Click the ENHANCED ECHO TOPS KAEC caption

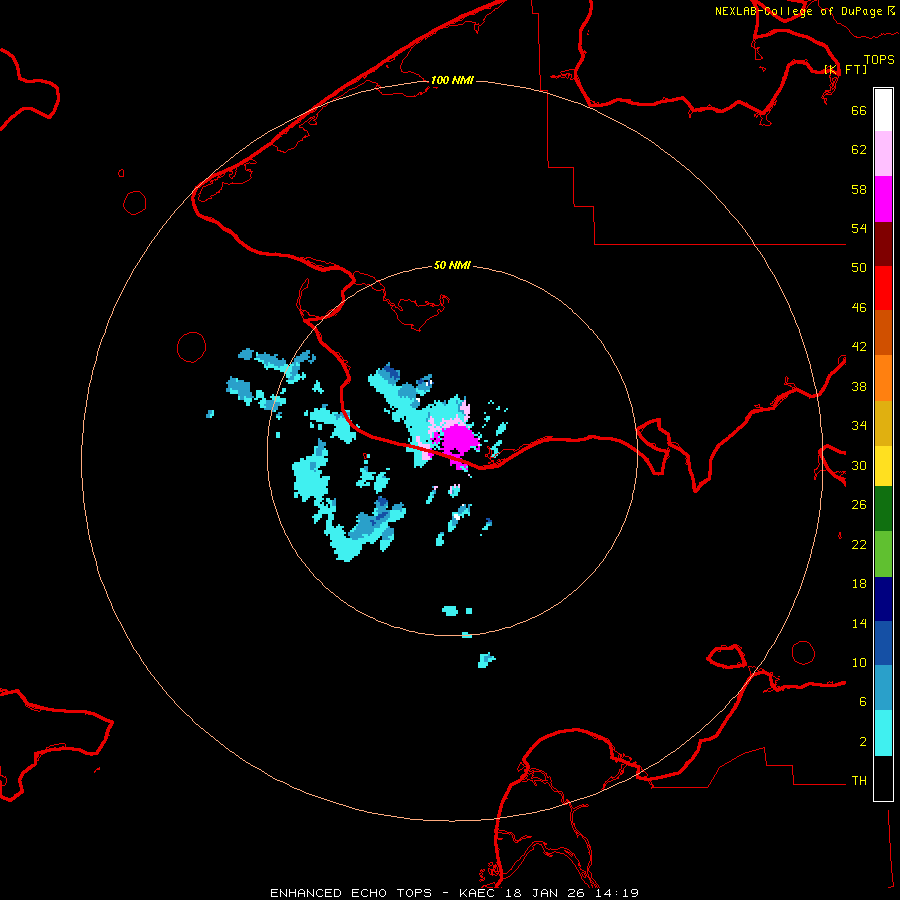(454, 893)
